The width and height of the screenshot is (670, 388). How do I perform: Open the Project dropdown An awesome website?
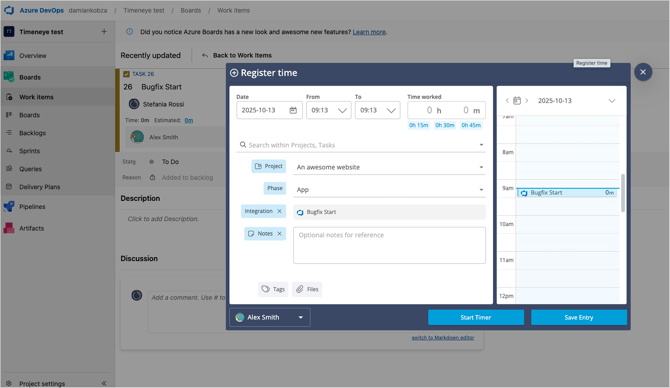point(389,167)
